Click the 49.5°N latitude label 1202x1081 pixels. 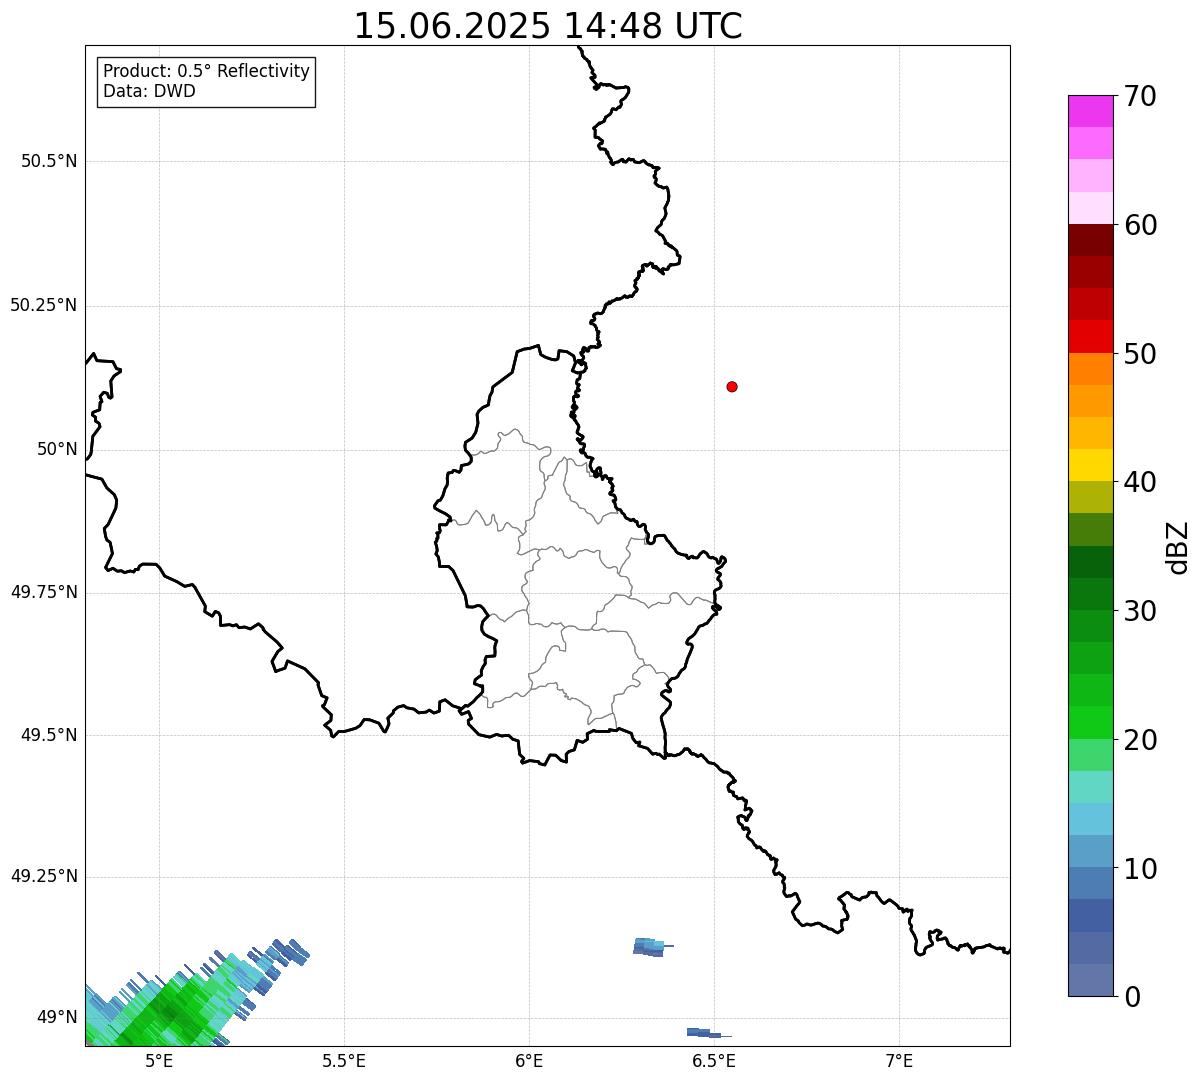(x=49, y=735)
